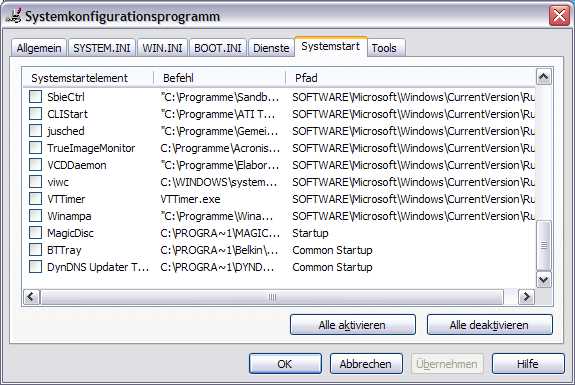This screenshot has width=575, height=385.
Task: Enable the Winampa startup checkbox
Action: coord(36,216)
